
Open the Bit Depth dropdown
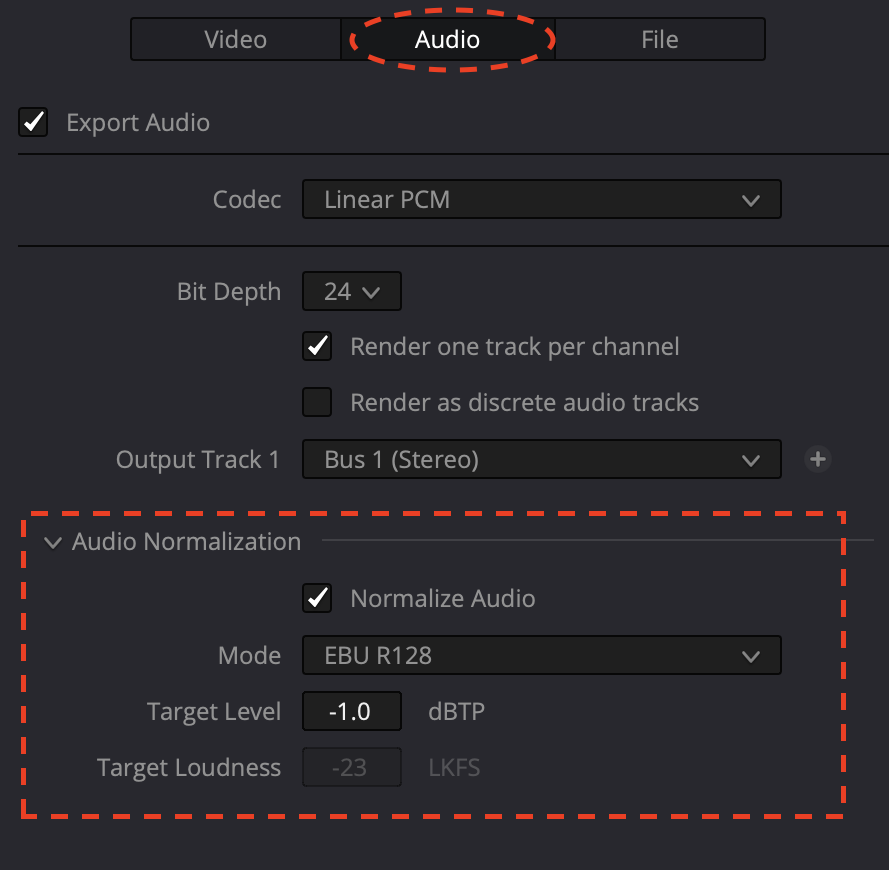click(x=351, y=292)
